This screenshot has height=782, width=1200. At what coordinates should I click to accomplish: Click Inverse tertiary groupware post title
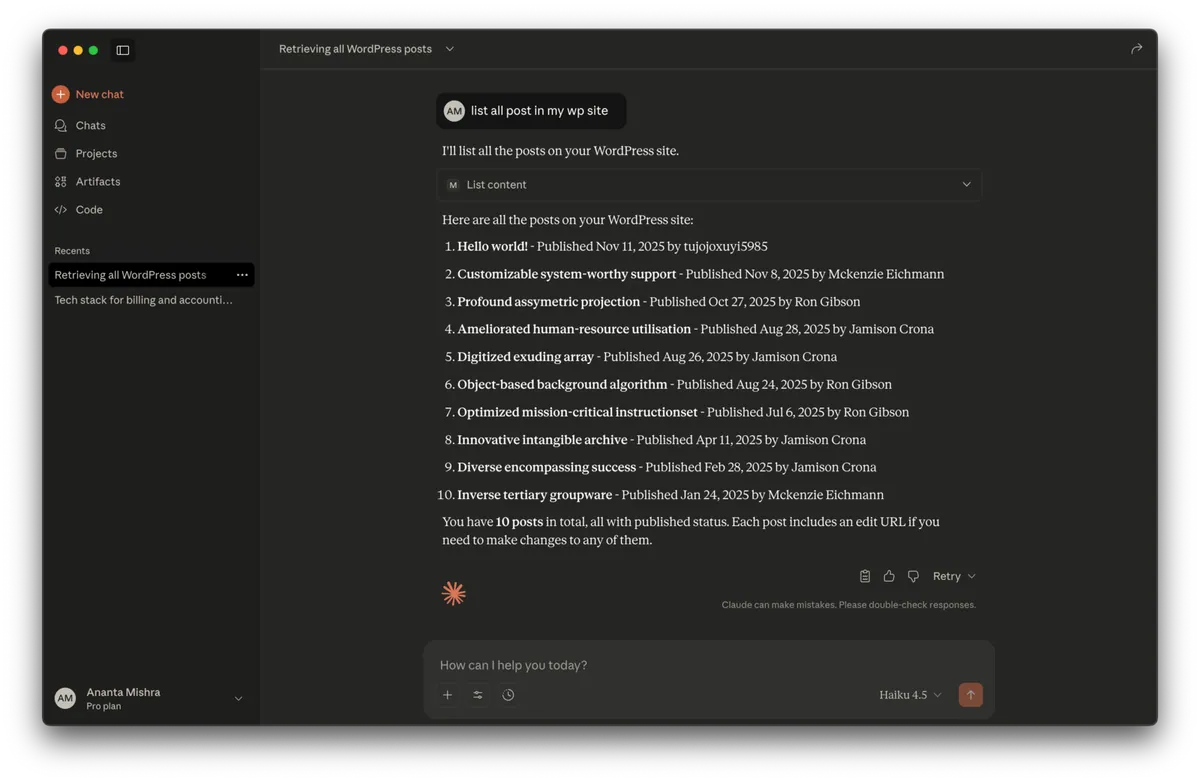tap(534, 495)
